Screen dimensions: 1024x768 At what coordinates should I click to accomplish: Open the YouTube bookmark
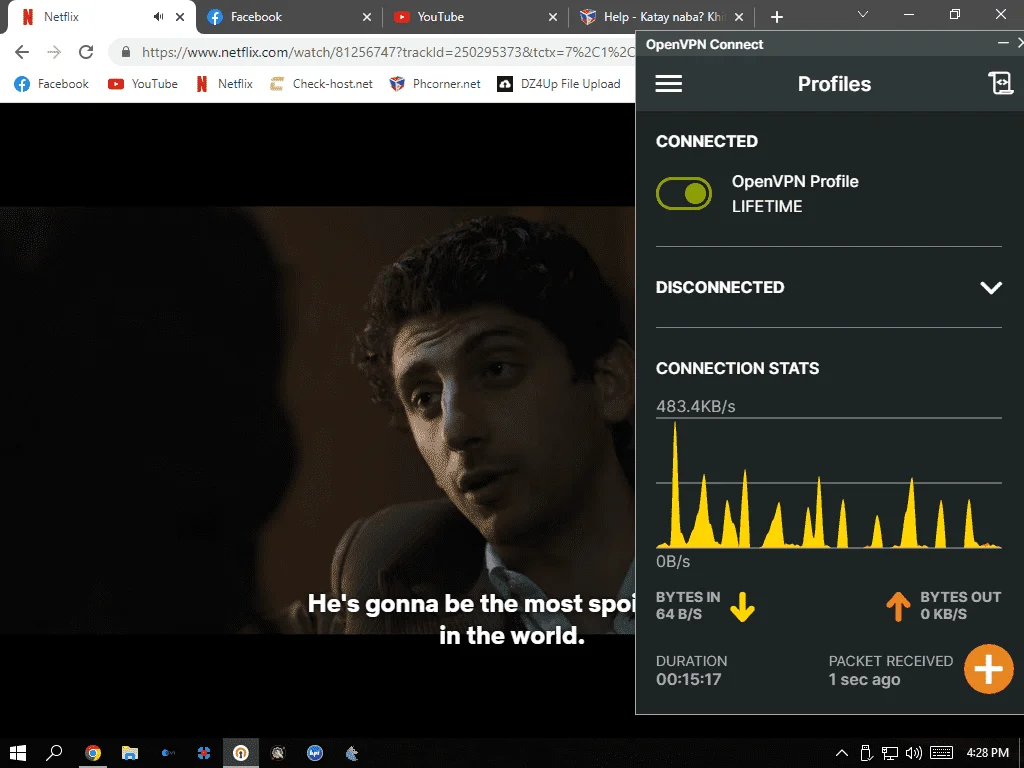click(143, 84)
